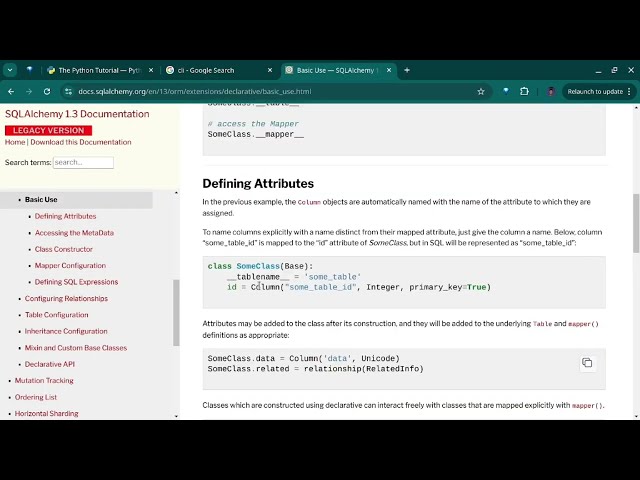640x480 pixels.
Task: Open Mixin and Custom Base Classes link
Action: [76, 348]
